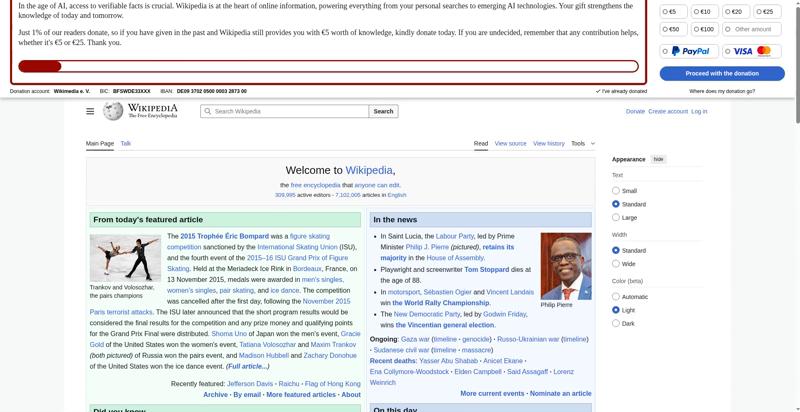Open the View history tab
Image resolution: width=800 pixels, height=412 pixels.
pos(548,144)
